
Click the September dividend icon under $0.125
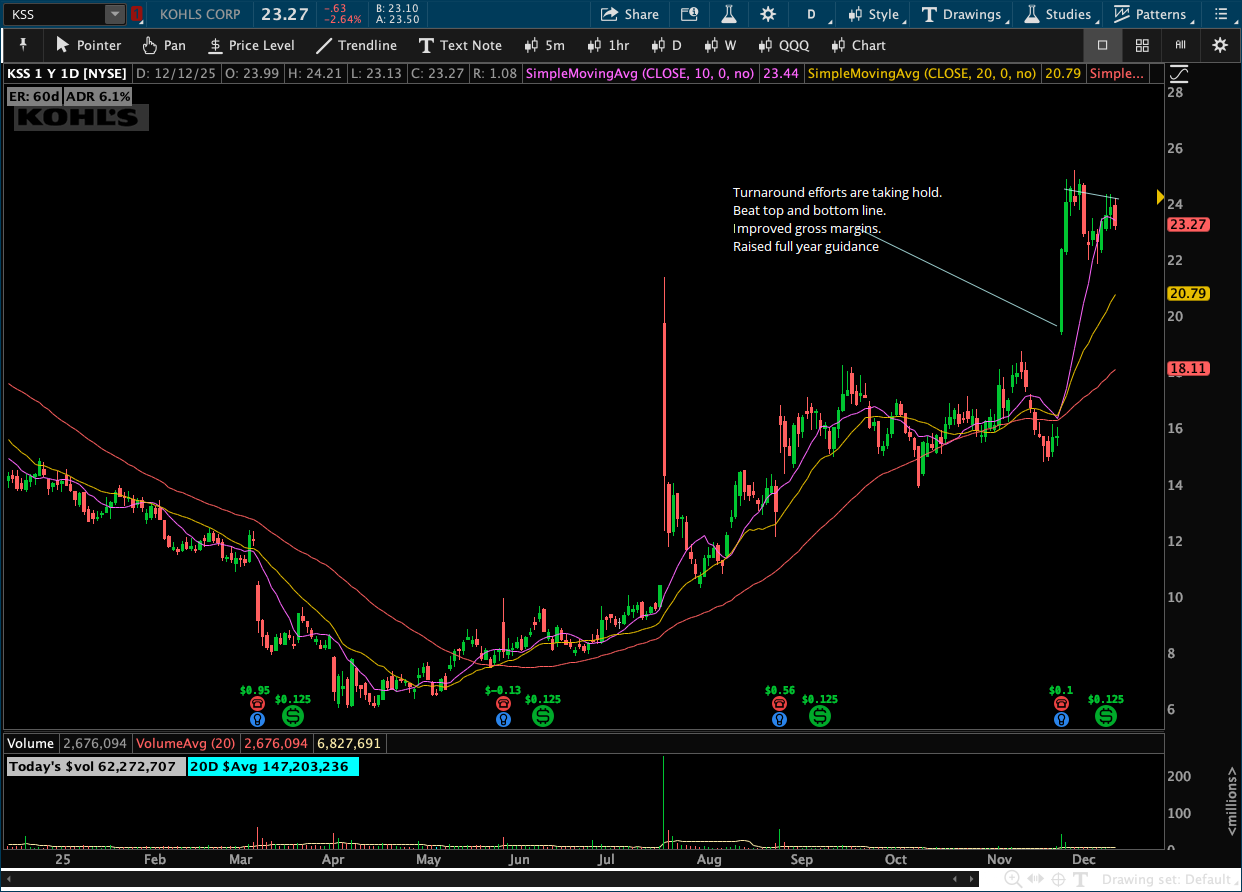[819, 716]
